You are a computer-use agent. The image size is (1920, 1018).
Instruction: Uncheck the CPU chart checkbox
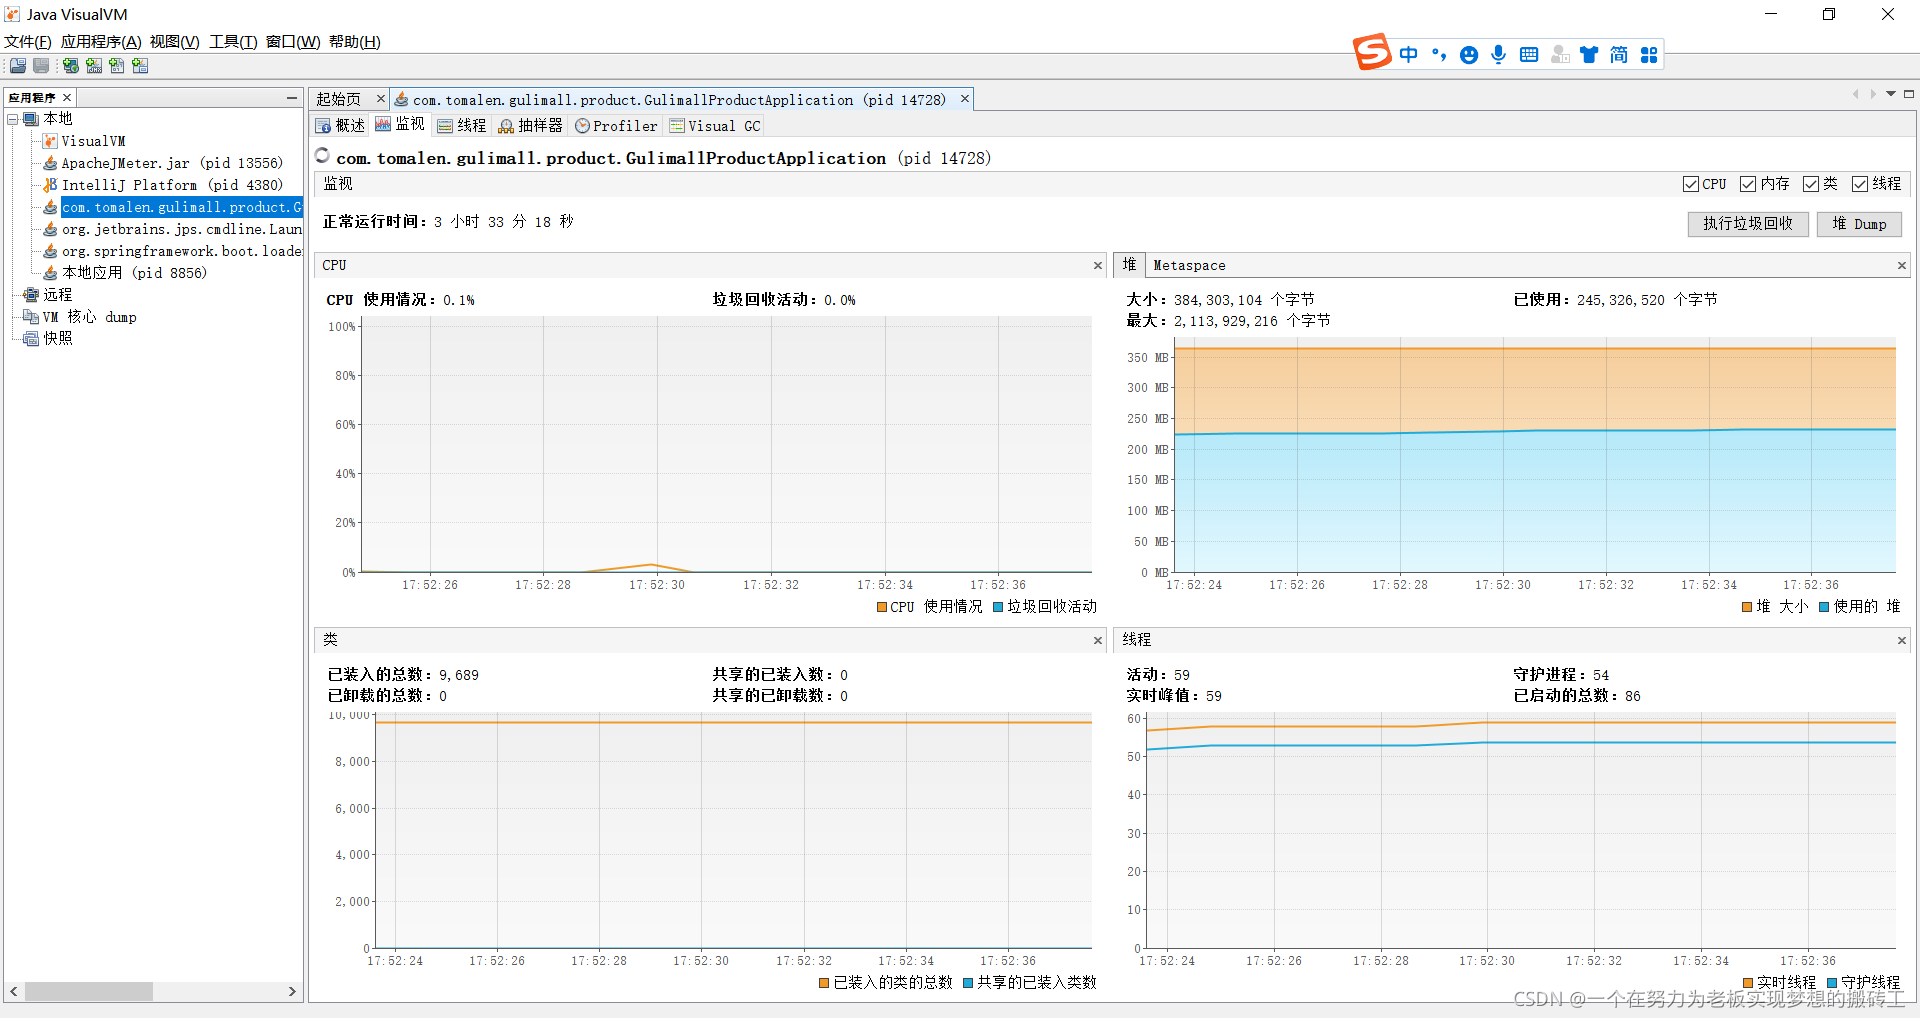click(1691, 184)
